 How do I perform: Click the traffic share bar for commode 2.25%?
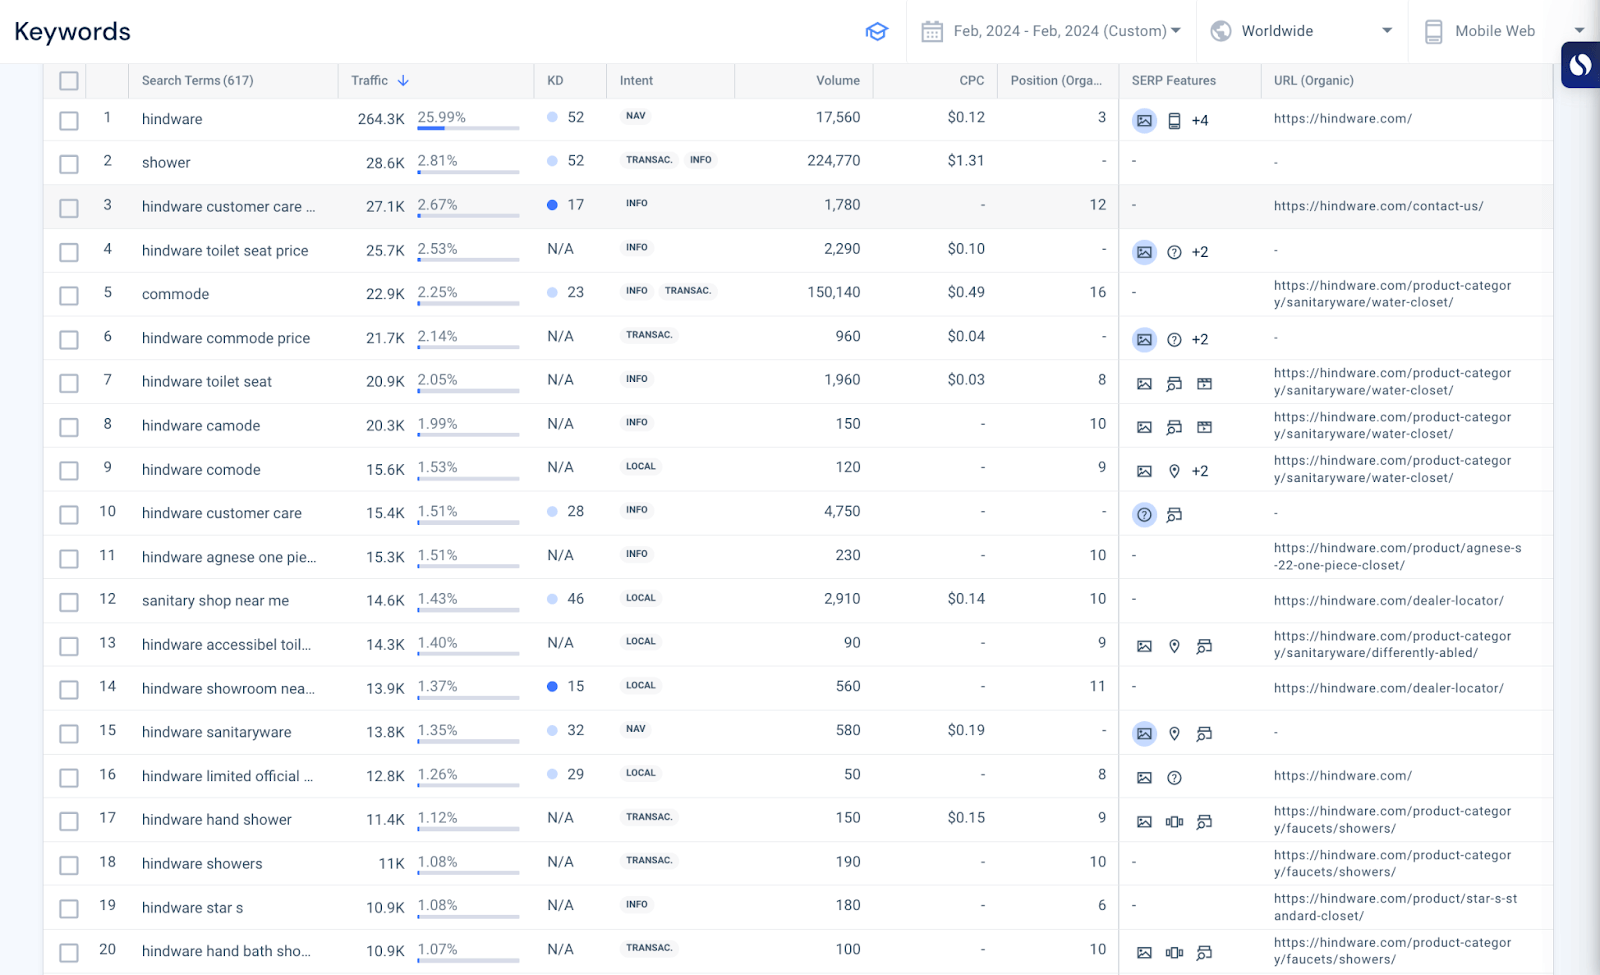click(x=468, y=304)
